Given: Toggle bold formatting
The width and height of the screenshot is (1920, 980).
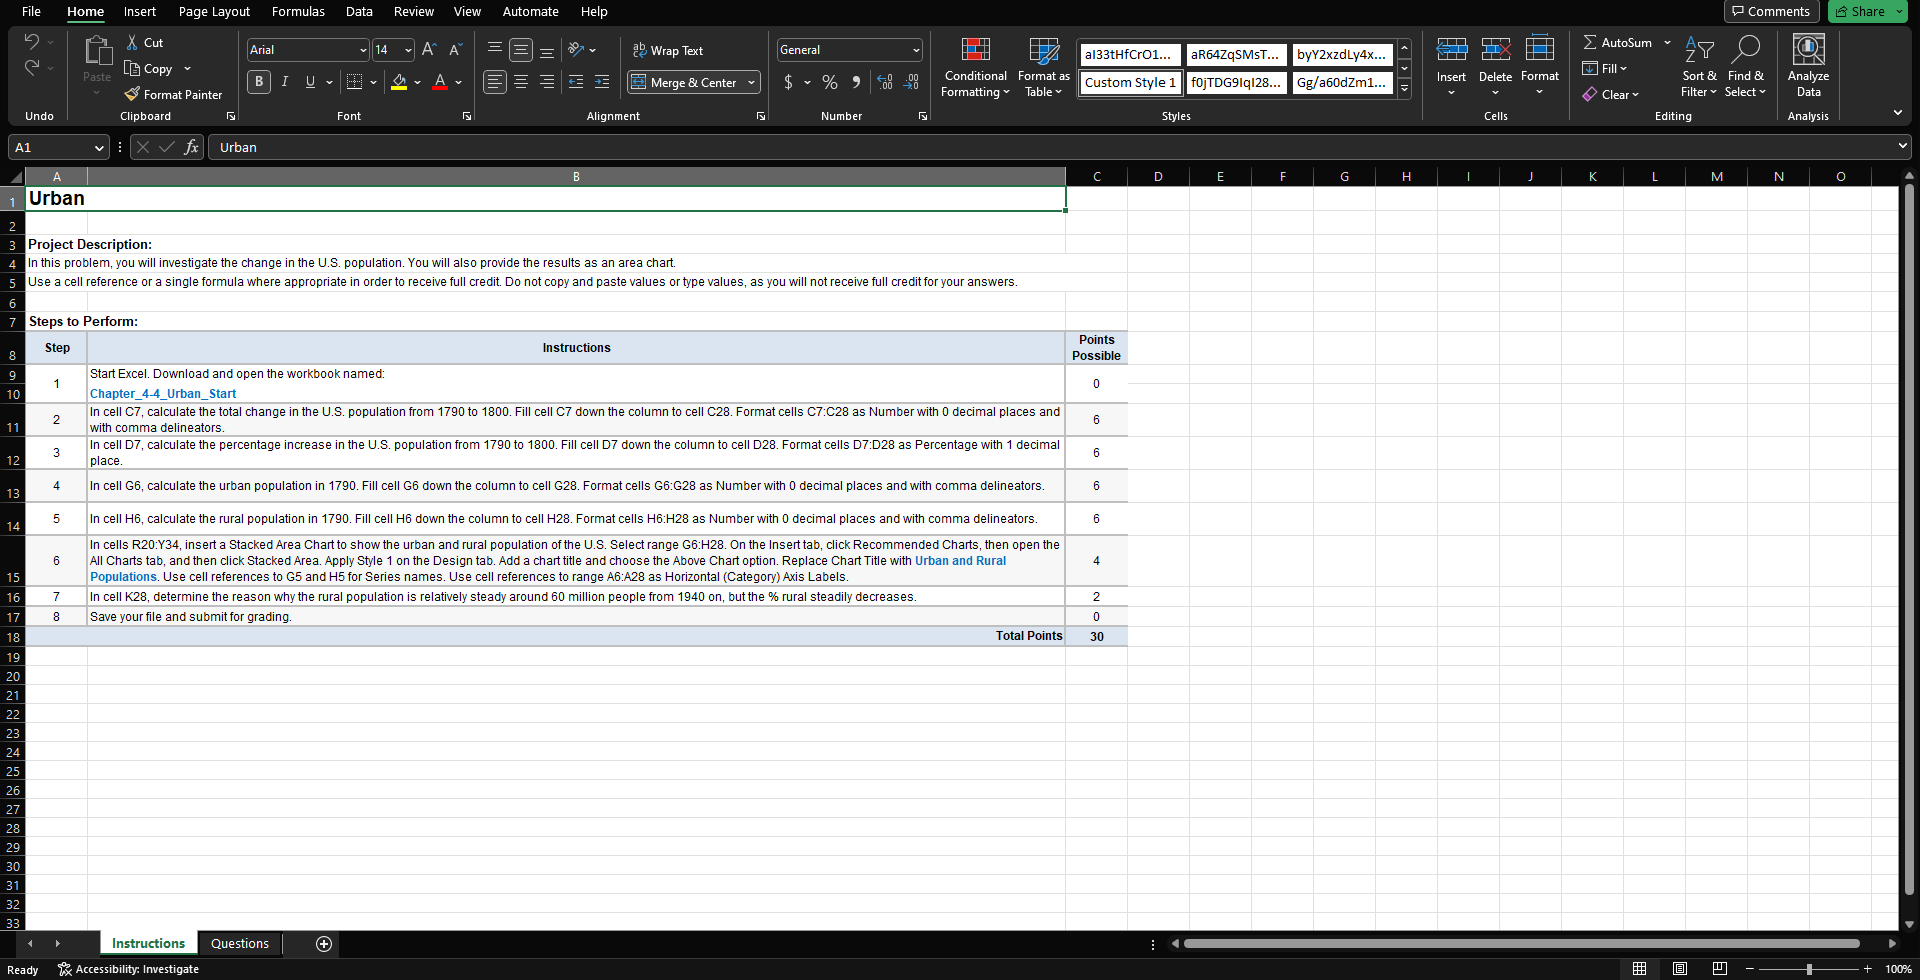Looking at the screenshot, I should [258, 82].
